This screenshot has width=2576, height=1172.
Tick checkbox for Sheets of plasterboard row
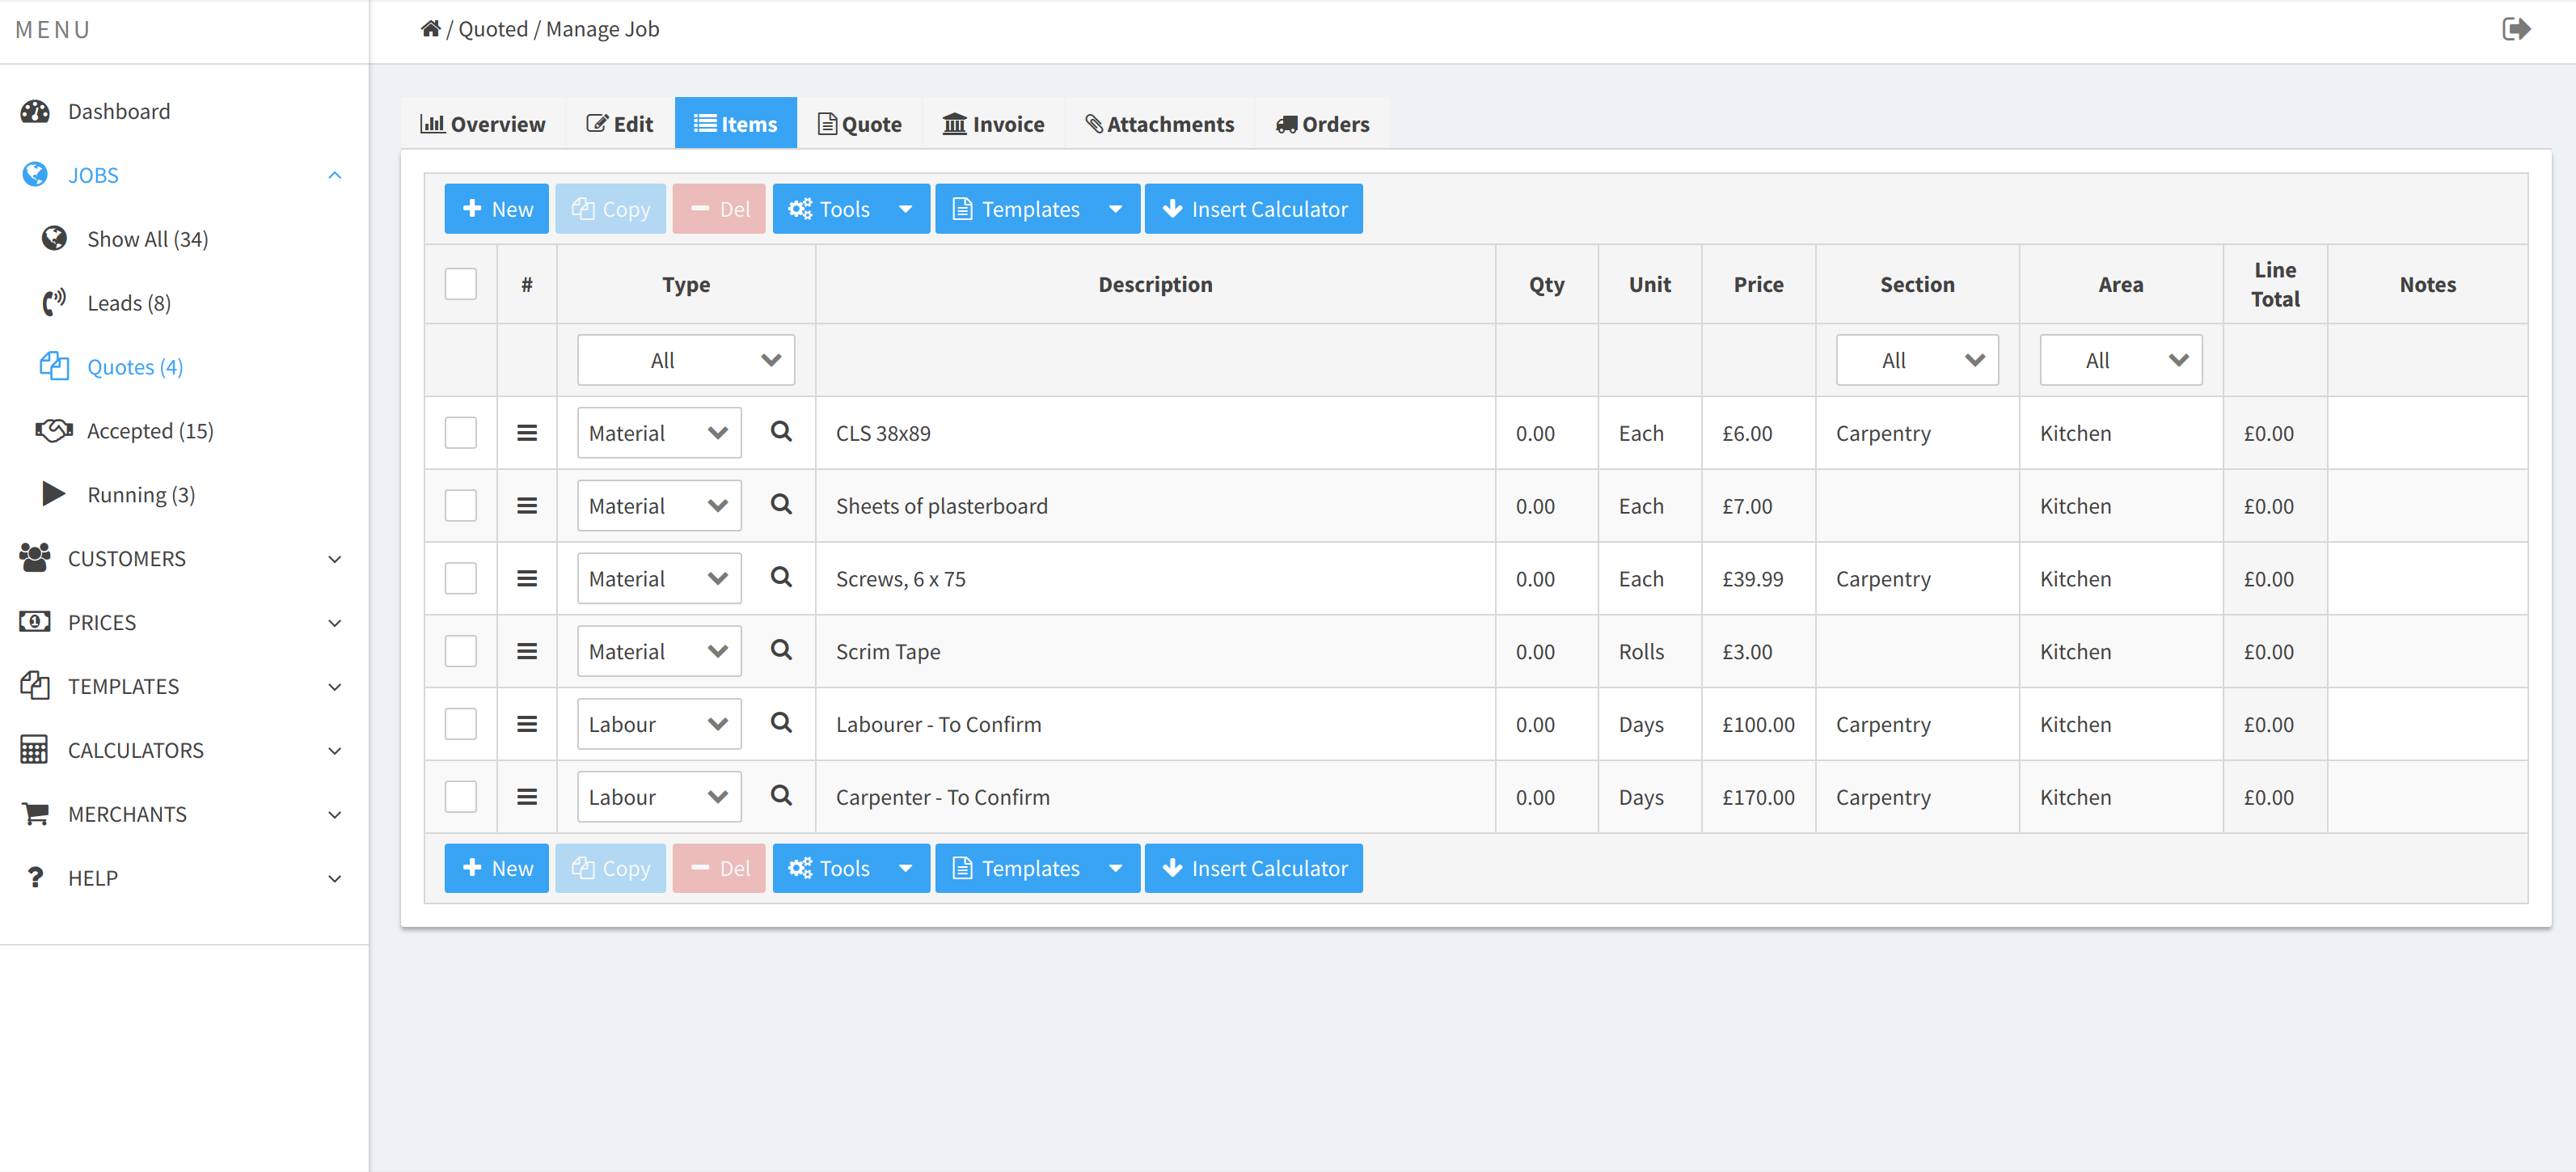461,506
